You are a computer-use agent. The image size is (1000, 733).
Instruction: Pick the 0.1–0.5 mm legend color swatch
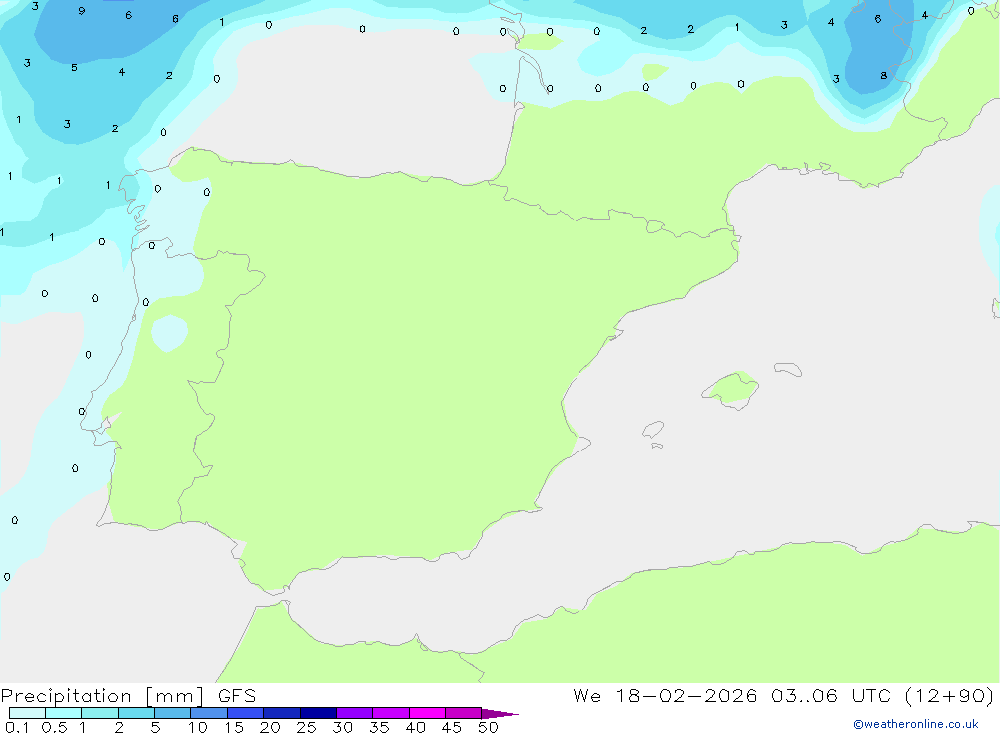click(27, 713)
